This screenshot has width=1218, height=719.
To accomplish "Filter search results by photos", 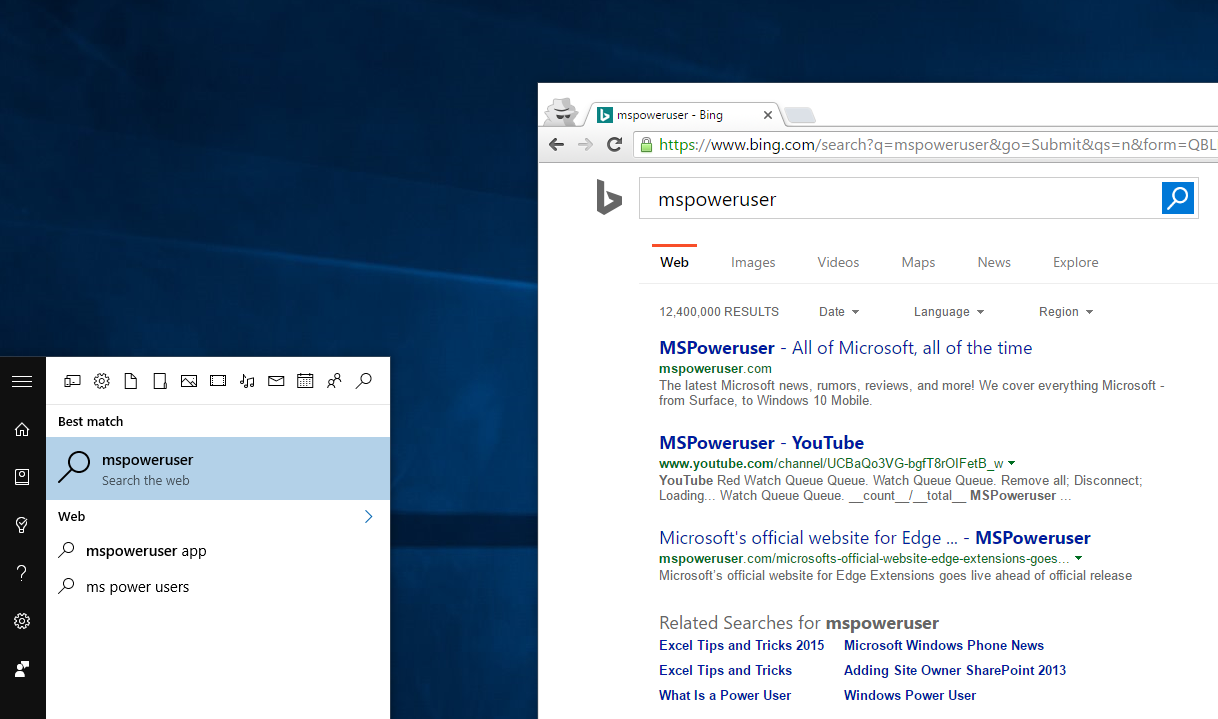I will pos(189,381).
